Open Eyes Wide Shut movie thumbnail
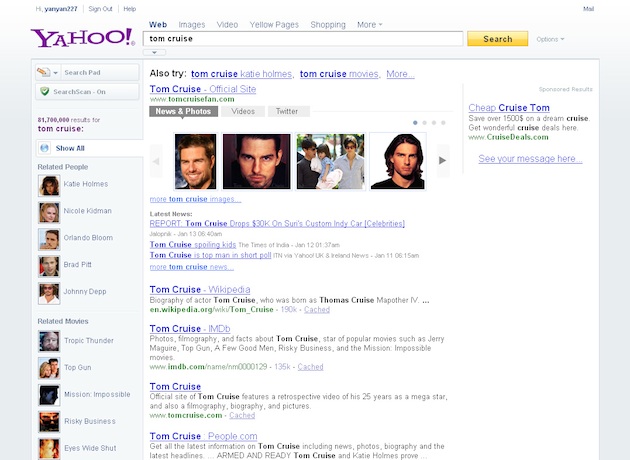Screen dimensions: 630x460 pyautogui.click(x=49, y=449)
